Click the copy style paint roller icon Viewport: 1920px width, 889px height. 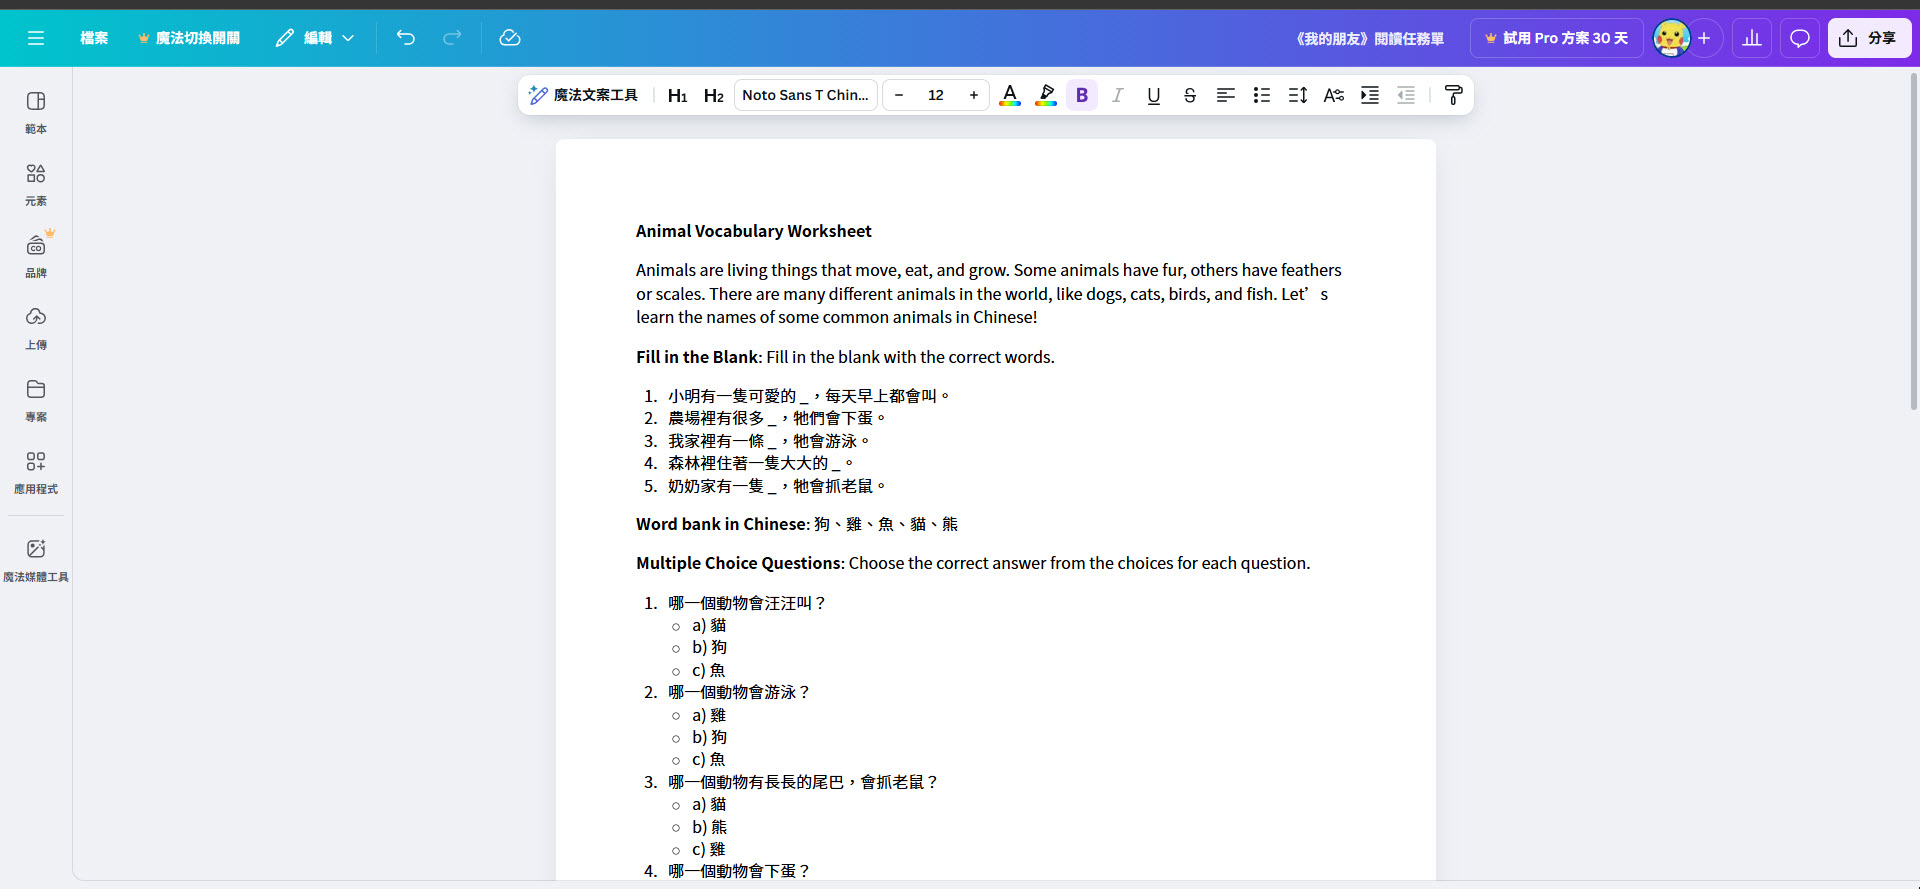coord(1454,95)
